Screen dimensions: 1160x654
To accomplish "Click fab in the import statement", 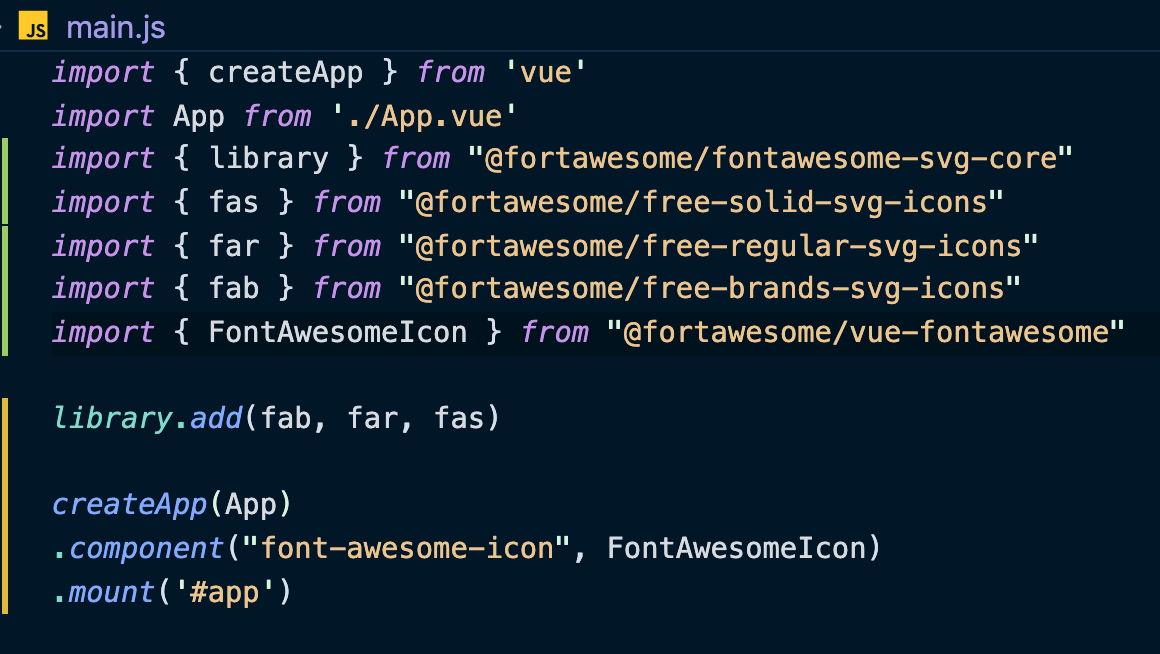I will click(x=234, y=289).
